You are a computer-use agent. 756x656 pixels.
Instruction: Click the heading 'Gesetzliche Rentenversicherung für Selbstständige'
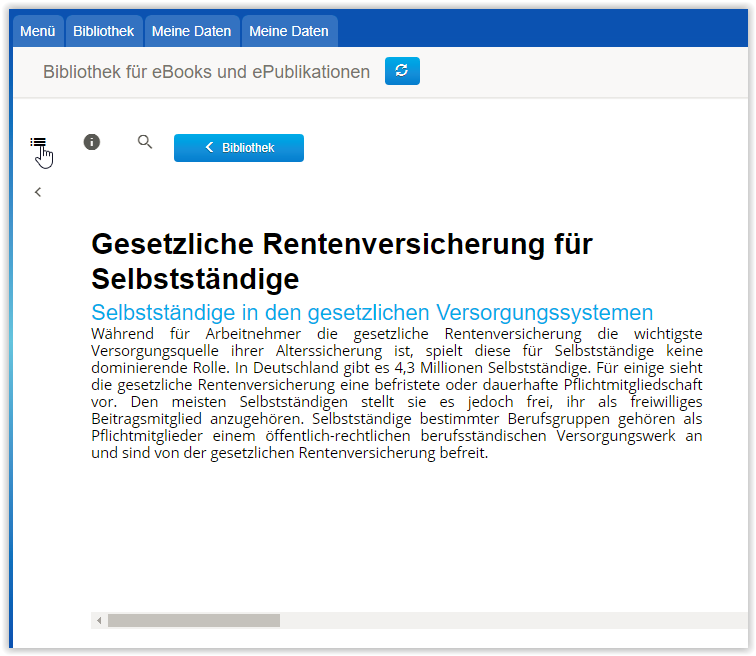[x=342, y=260]
